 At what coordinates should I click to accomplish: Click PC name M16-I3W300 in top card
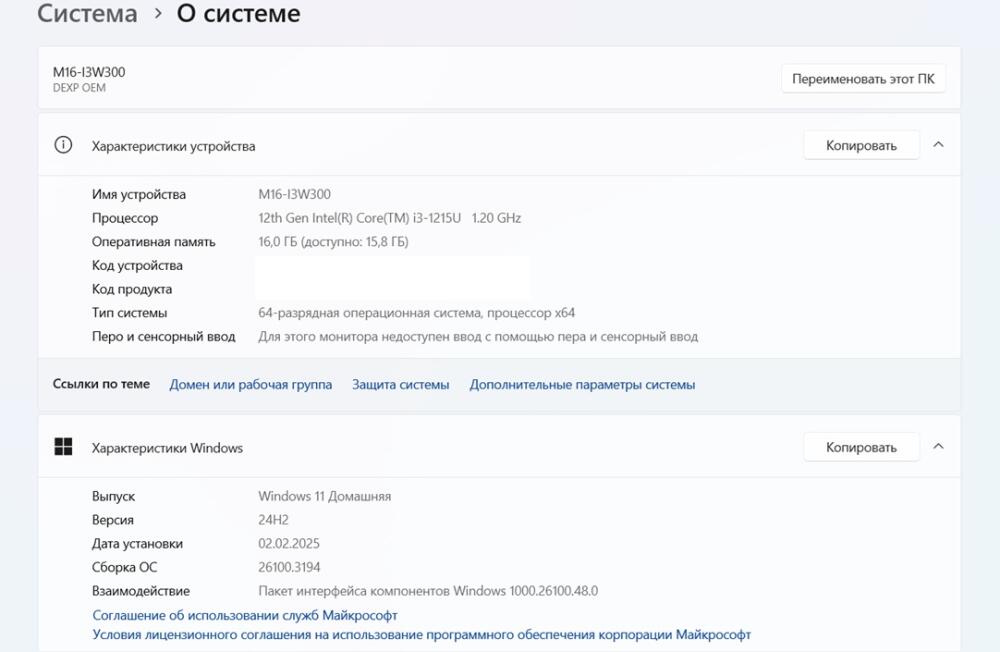[x=89, y=72]
